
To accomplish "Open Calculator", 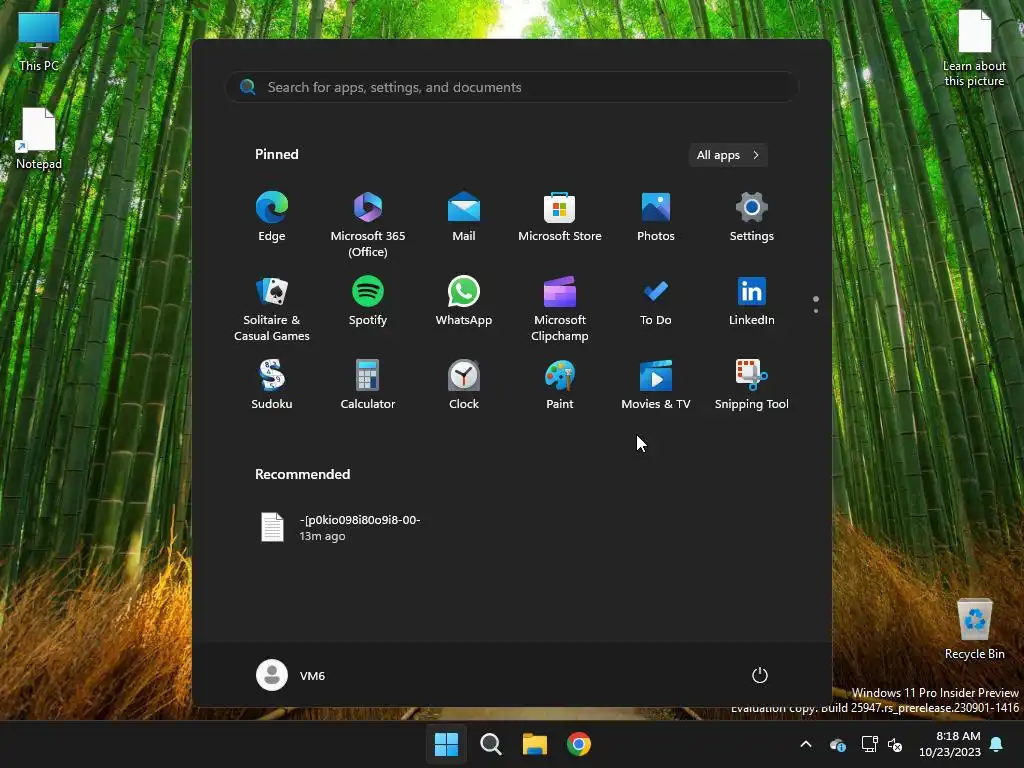I will (x=368, y=385).
